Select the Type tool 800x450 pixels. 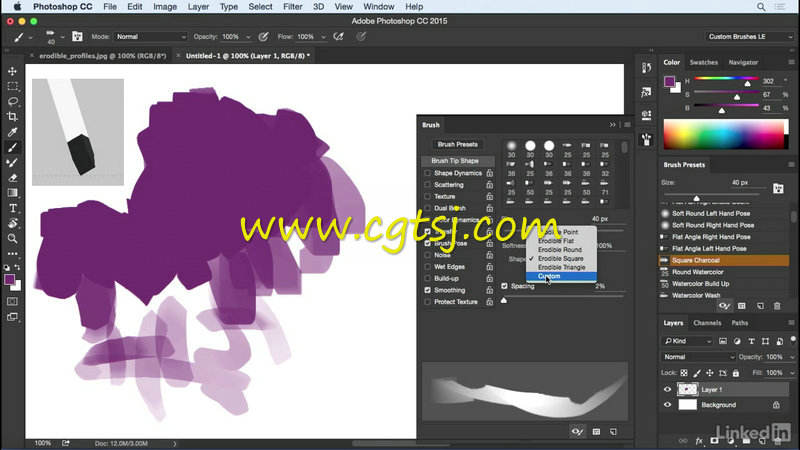click(x=12, y=208)
